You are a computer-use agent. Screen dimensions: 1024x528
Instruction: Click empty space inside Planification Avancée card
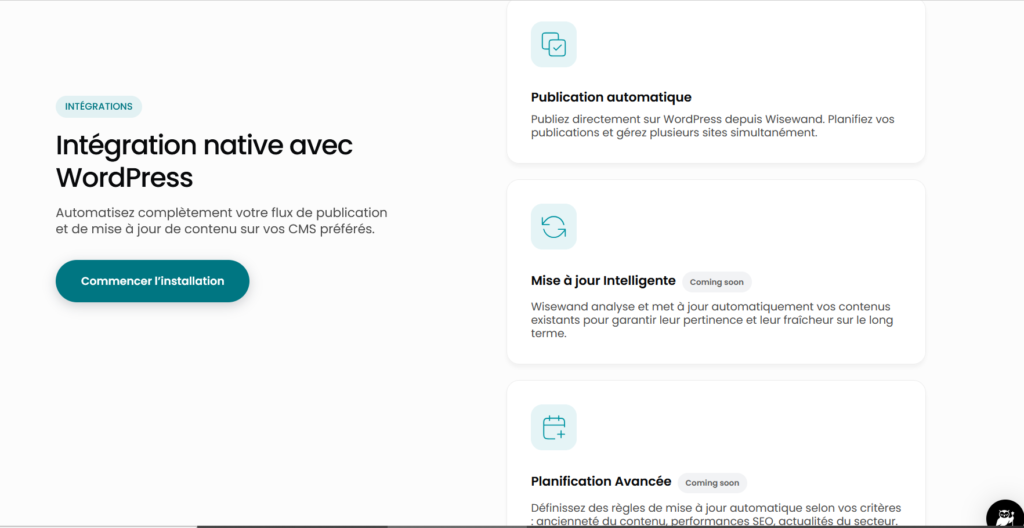pyautogui.click(x=780, y=430)
